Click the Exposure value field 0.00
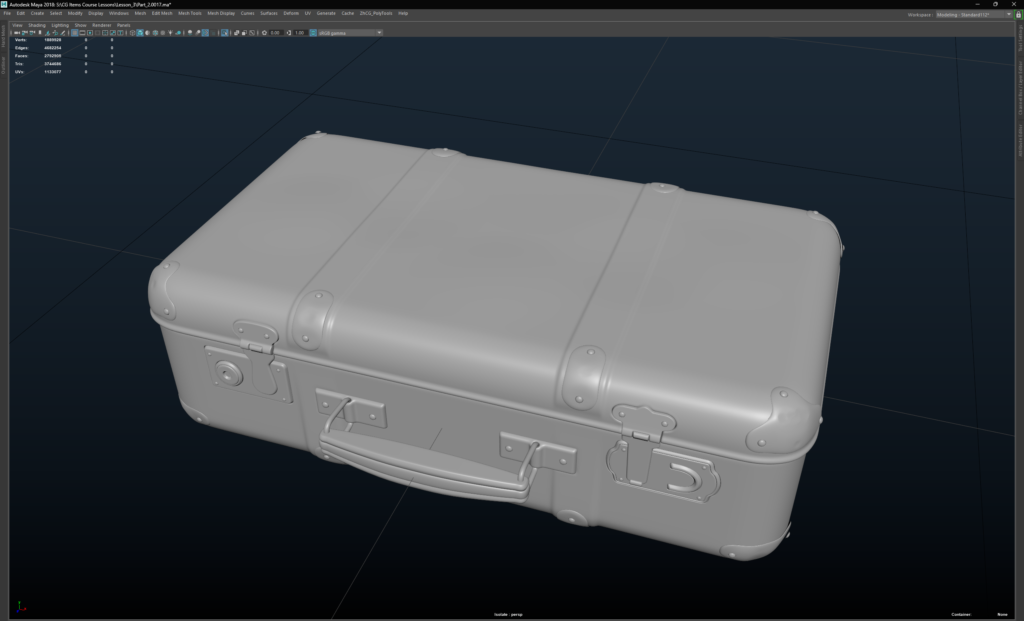 tap(275, 33)
